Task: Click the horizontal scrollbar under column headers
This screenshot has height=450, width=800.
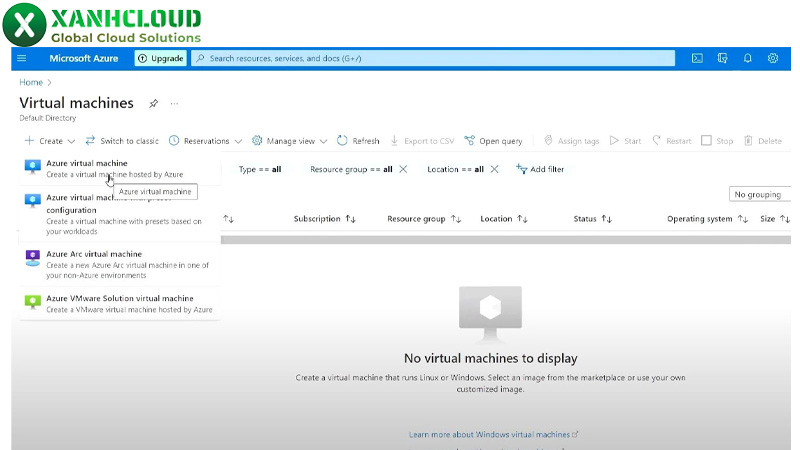Action: tap(506, 239)
